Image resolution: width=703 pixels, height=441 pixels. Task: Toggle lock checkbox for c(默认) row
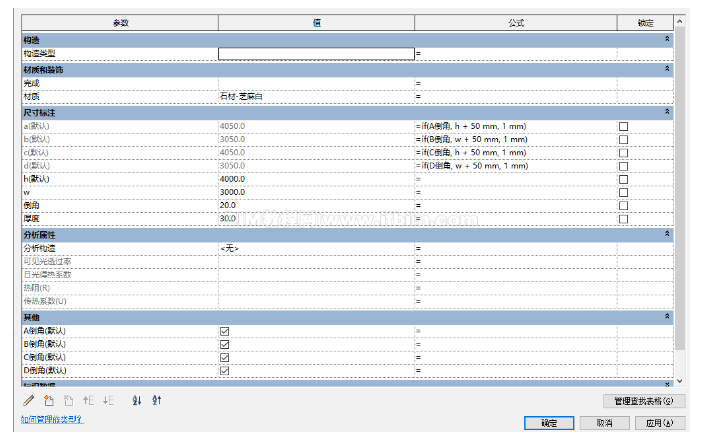point(623,153)
